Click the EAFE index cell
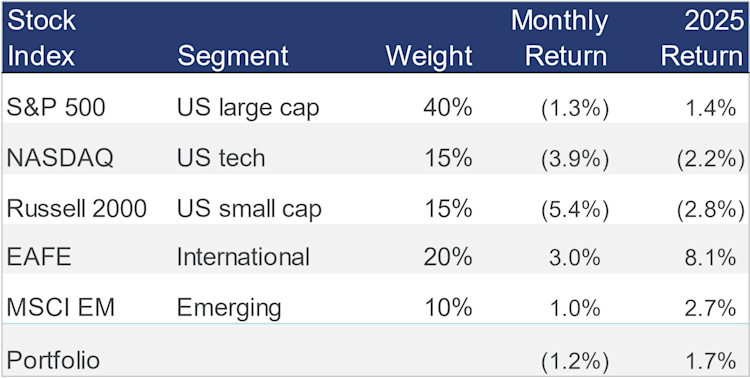This screenshot has height=378, width=750. tap(39, 257)
